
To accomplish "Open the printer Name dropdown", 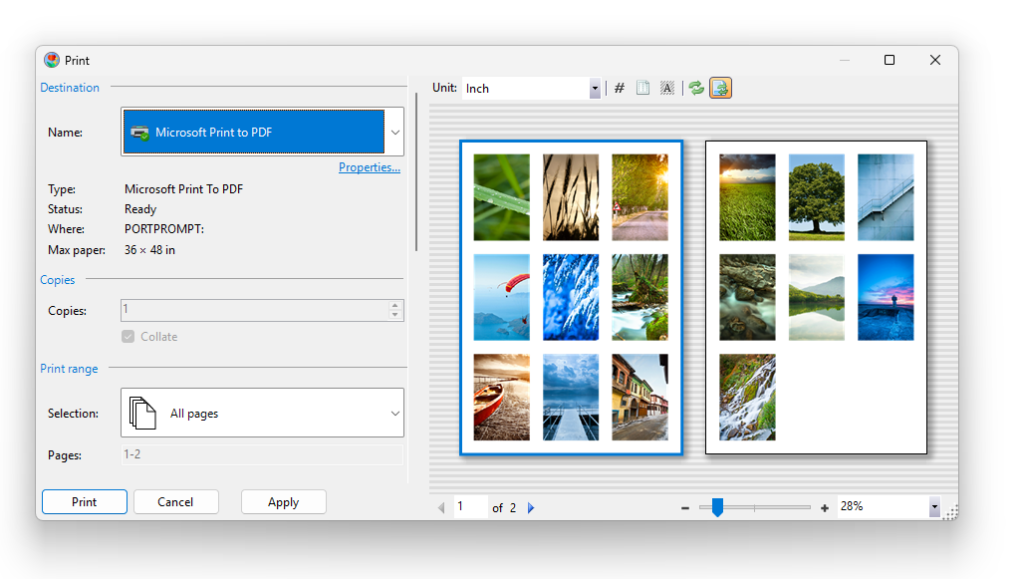I will pyautogui.click(x=394, y=131).
